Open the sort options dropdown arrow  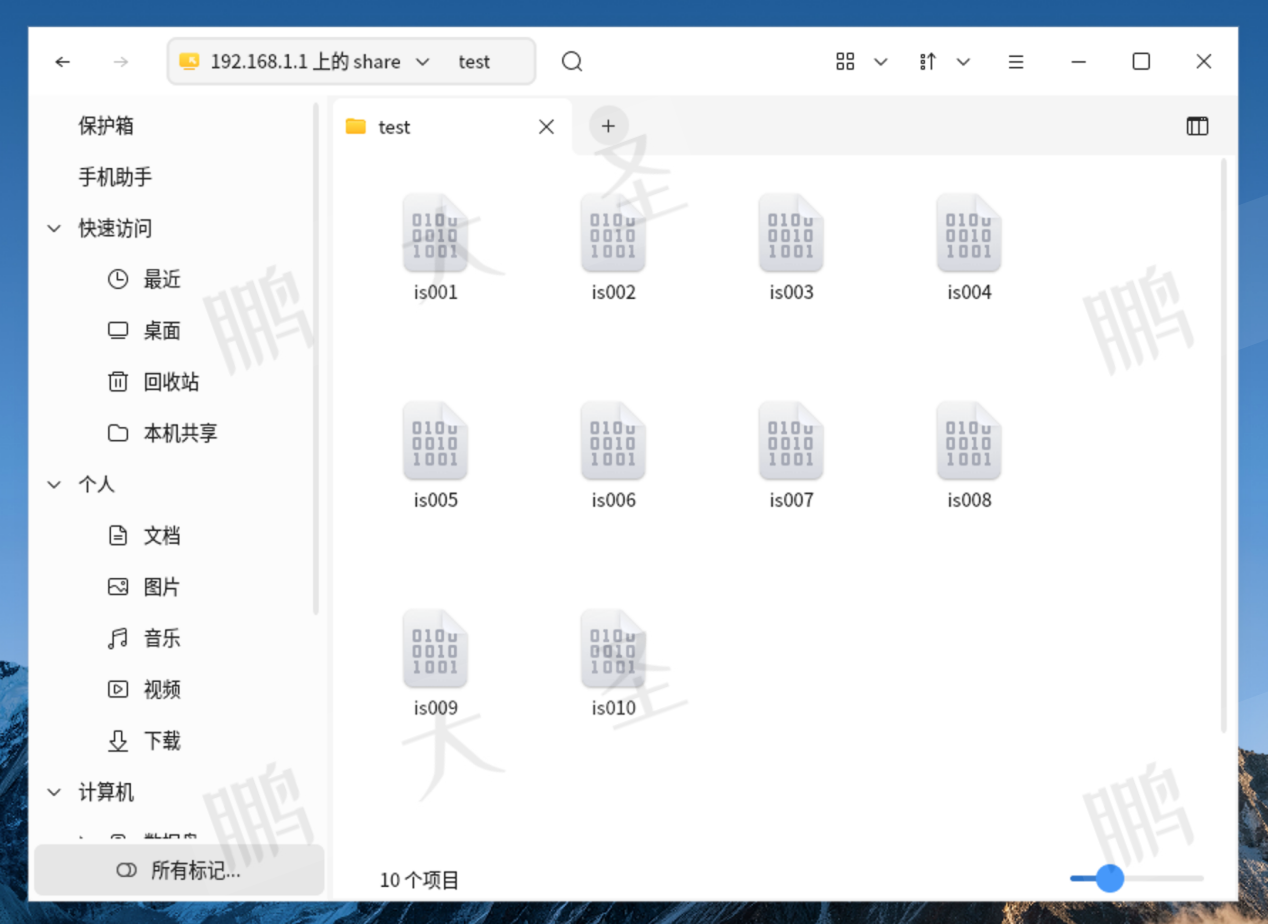[x=963, y=62]
